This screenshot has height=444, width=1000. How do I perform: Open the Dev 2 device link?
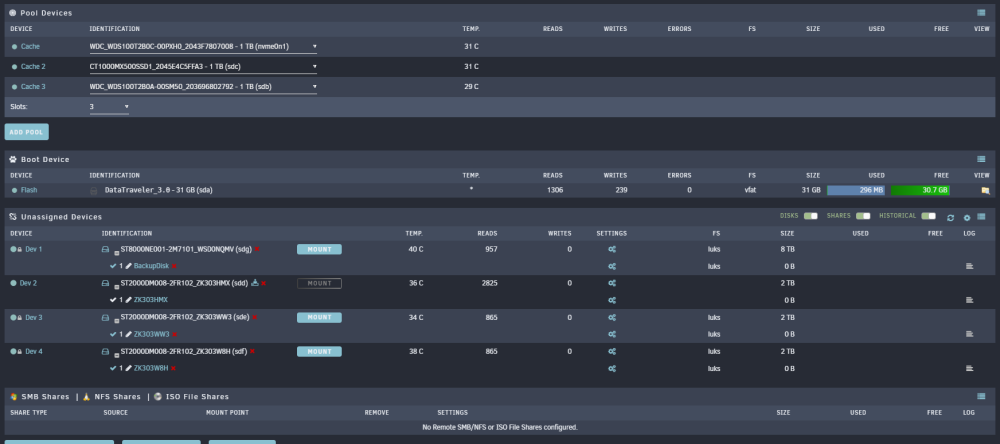[x=28, y=283]
